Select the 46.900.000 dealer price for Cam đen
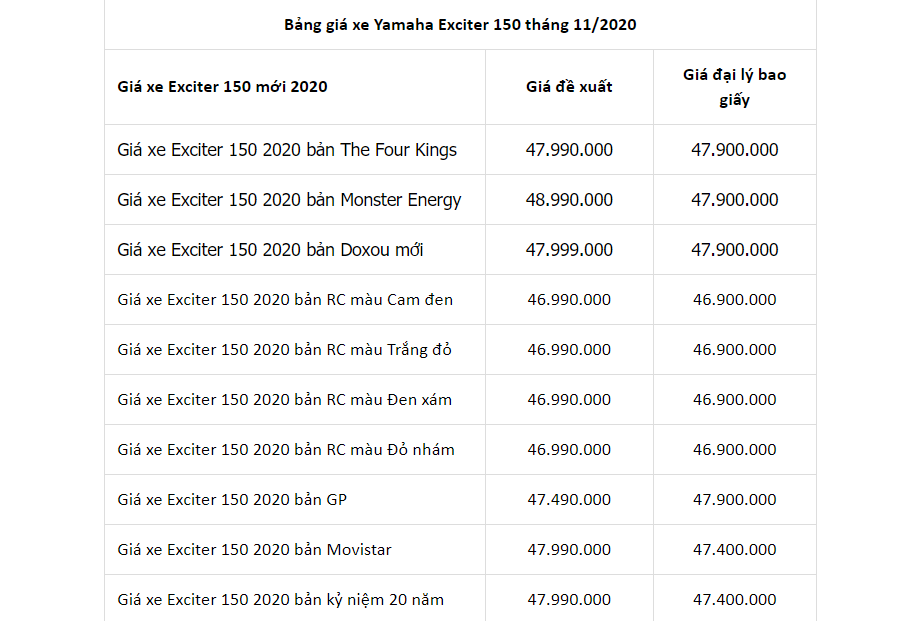This screenshot has width=912, height=621. point(735,300)
